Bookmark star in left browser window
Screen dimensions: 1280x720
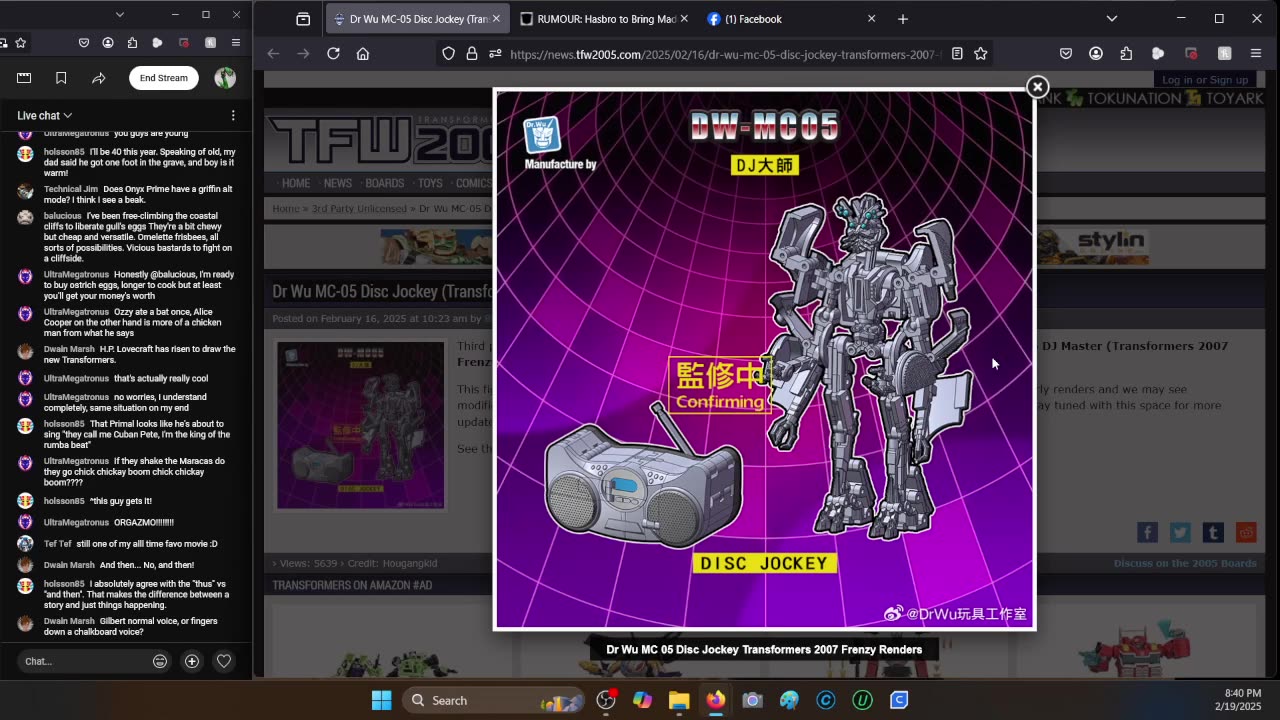tap(20, 43)
